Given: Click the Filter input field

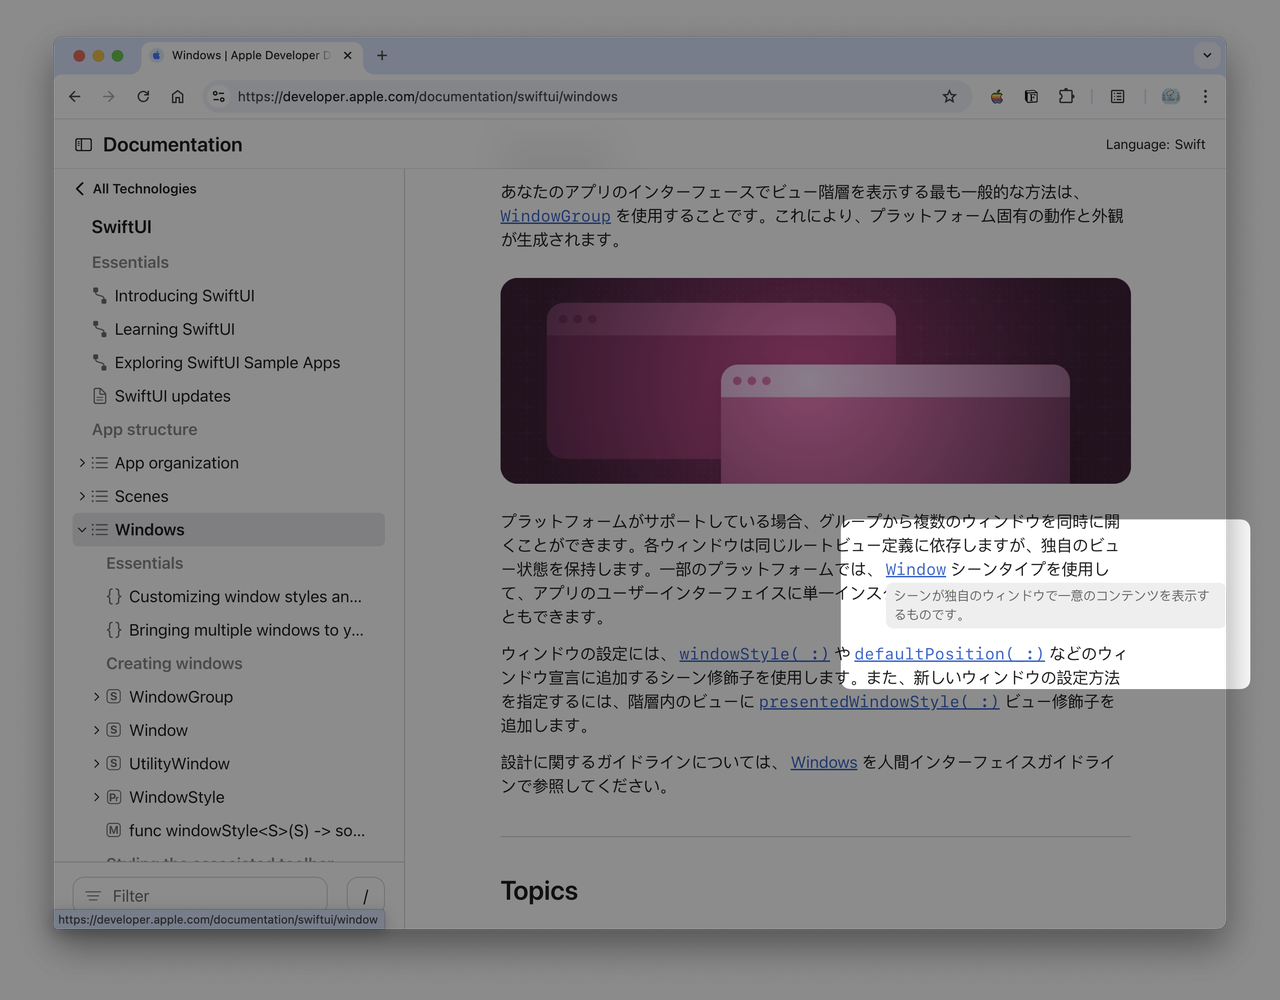Looking at the screenshot, I should 200,896.
